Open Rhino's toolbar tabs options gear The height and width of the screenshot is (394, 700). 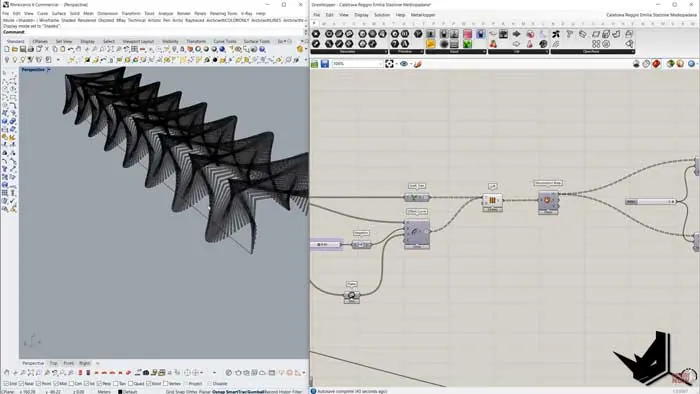(289, 41)
